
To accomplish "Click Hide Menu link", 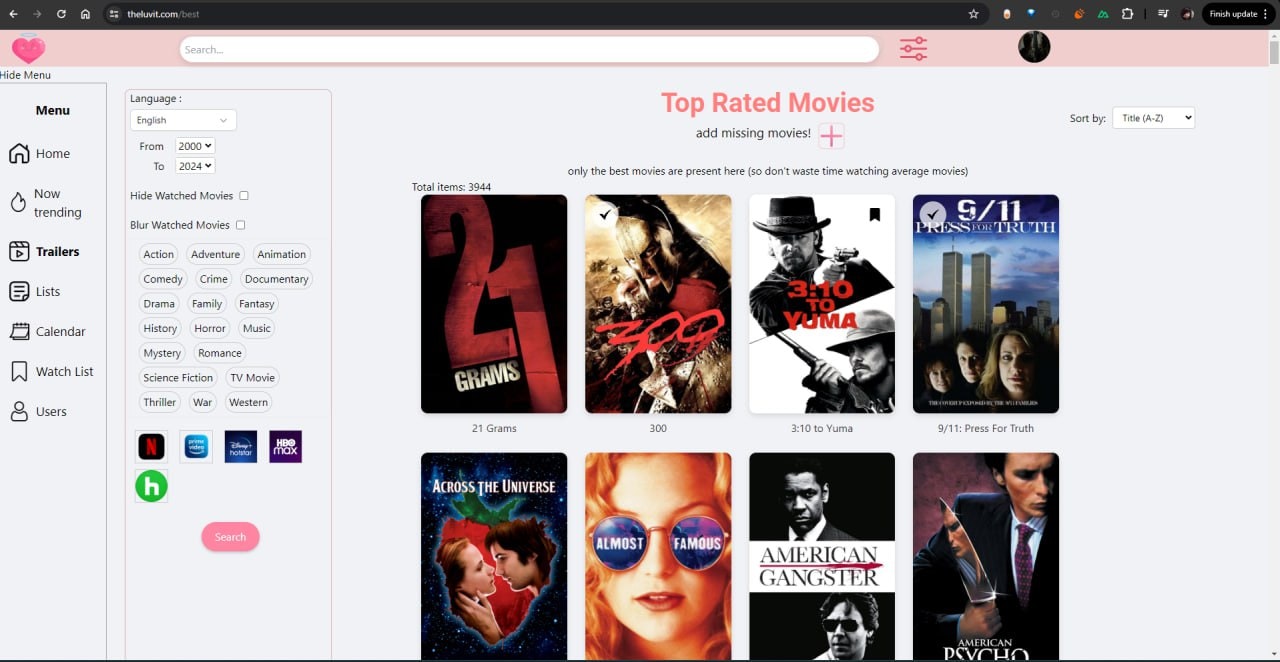I will [25, 75].
